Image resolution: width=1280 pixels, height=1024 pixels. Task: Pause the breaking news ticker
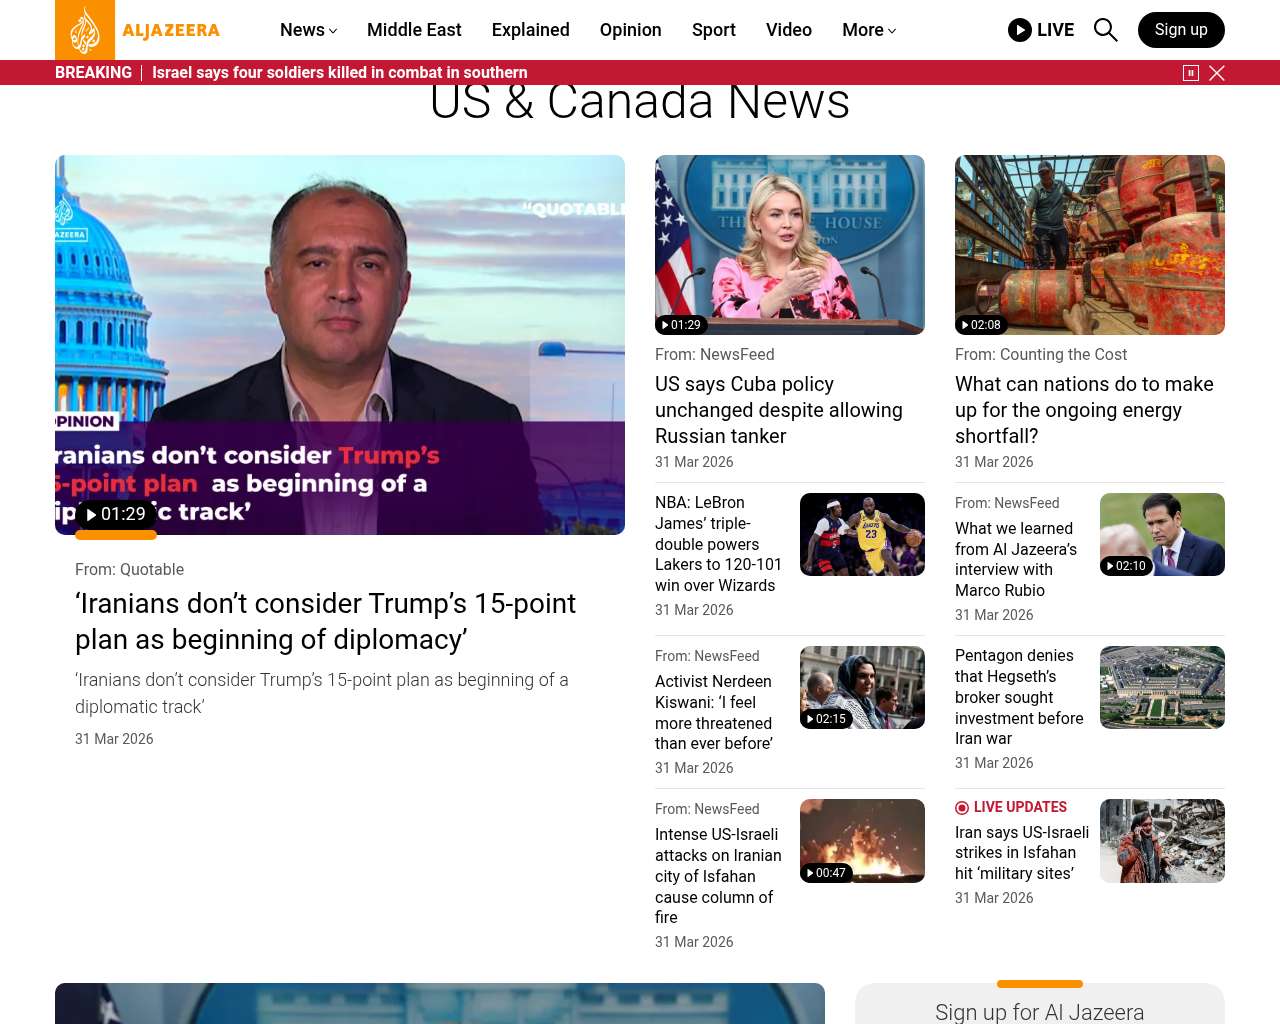1190,73
